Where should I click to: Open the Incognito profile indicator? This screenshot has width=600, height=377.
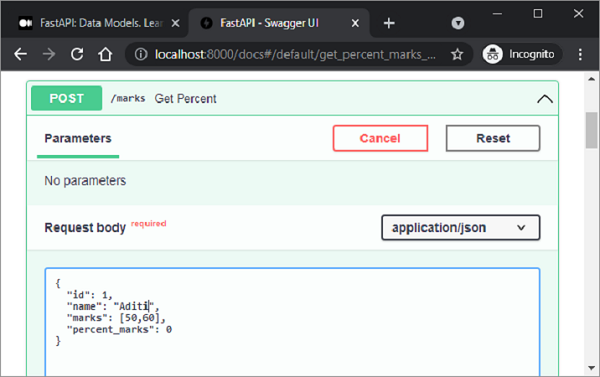[522, 54]
